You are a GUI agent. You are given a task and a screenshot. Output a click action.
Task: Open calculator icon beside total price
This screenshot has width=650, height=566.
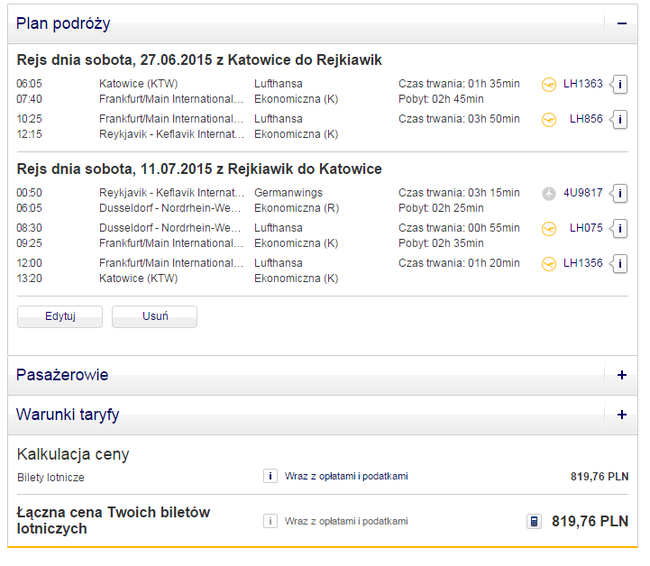535,521
